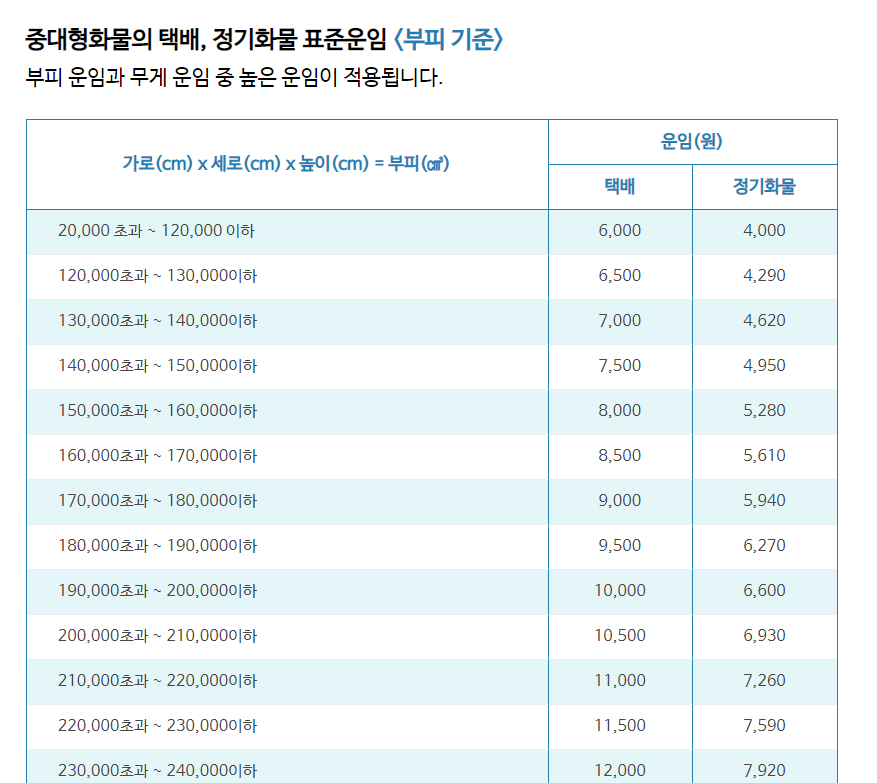Click the 택배 fare value '11,000'
This screenshot has width=877, height=783.
coord(620,681)
